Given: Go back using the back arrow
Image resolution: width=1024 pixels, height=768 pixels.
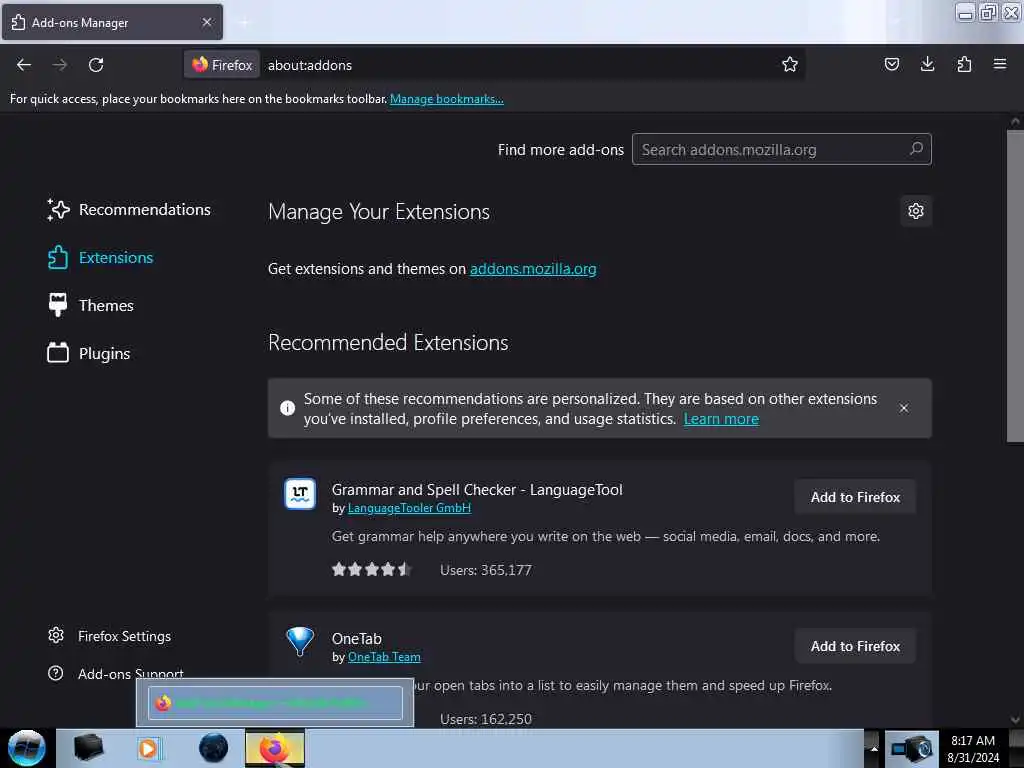Looking at the screenshot, I should point(24,65).
